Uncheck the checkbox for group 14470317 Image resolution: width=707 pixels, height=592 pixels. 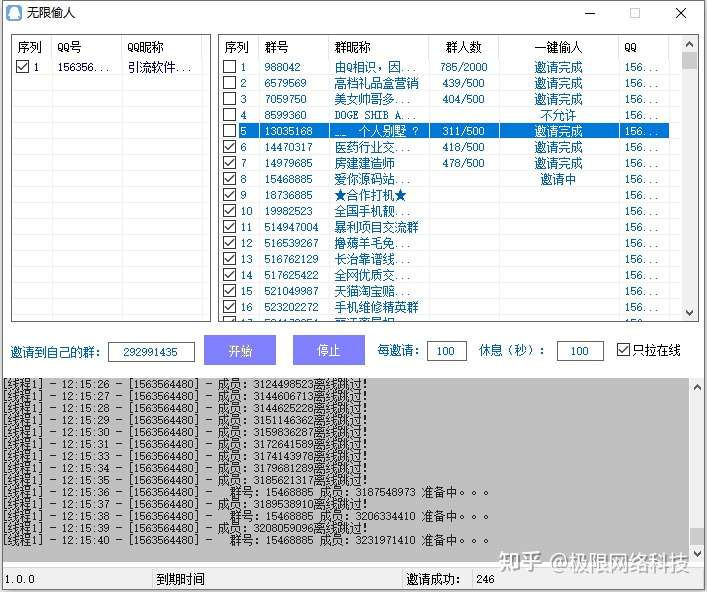click(229, 147)
